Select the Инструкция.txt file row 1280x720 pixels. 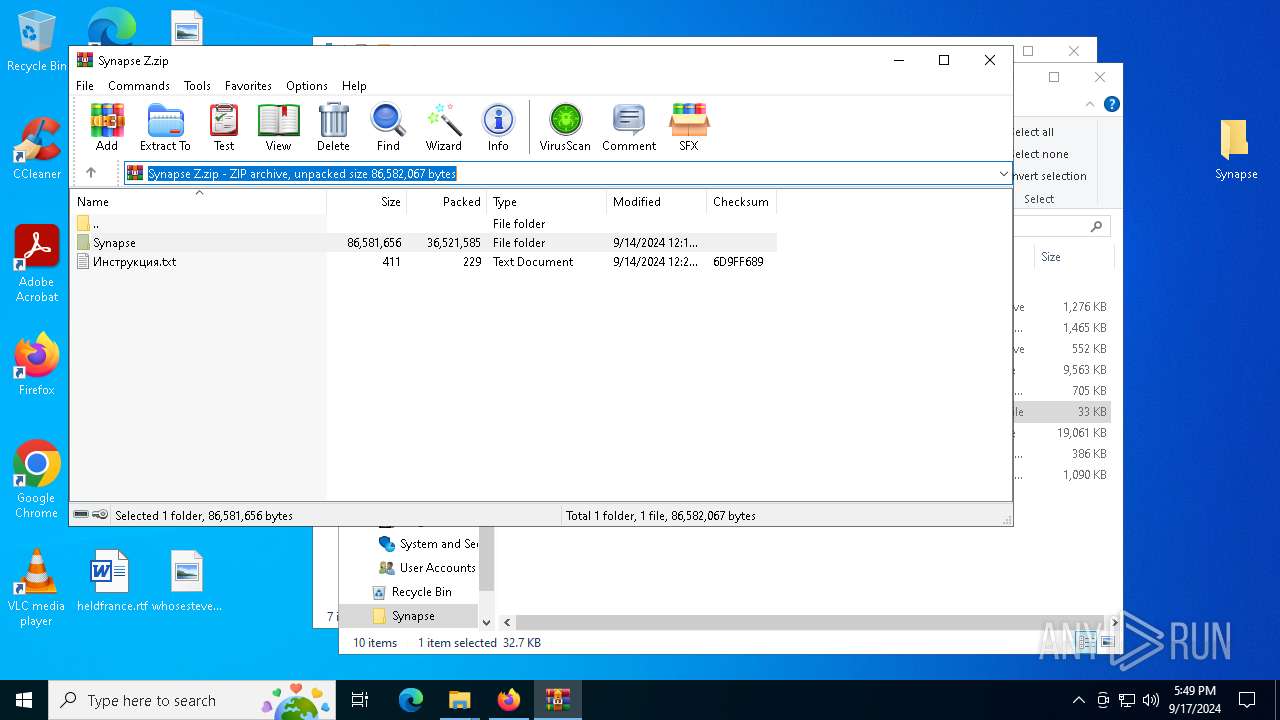pyautogui.click(x=424, y=262)
